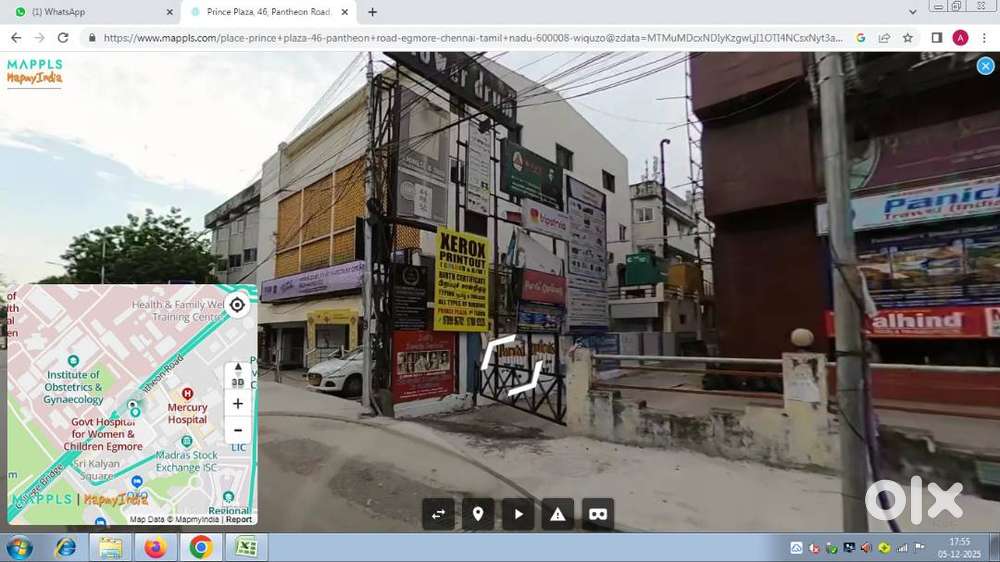Switch to the WhatsApp tab

90,12
